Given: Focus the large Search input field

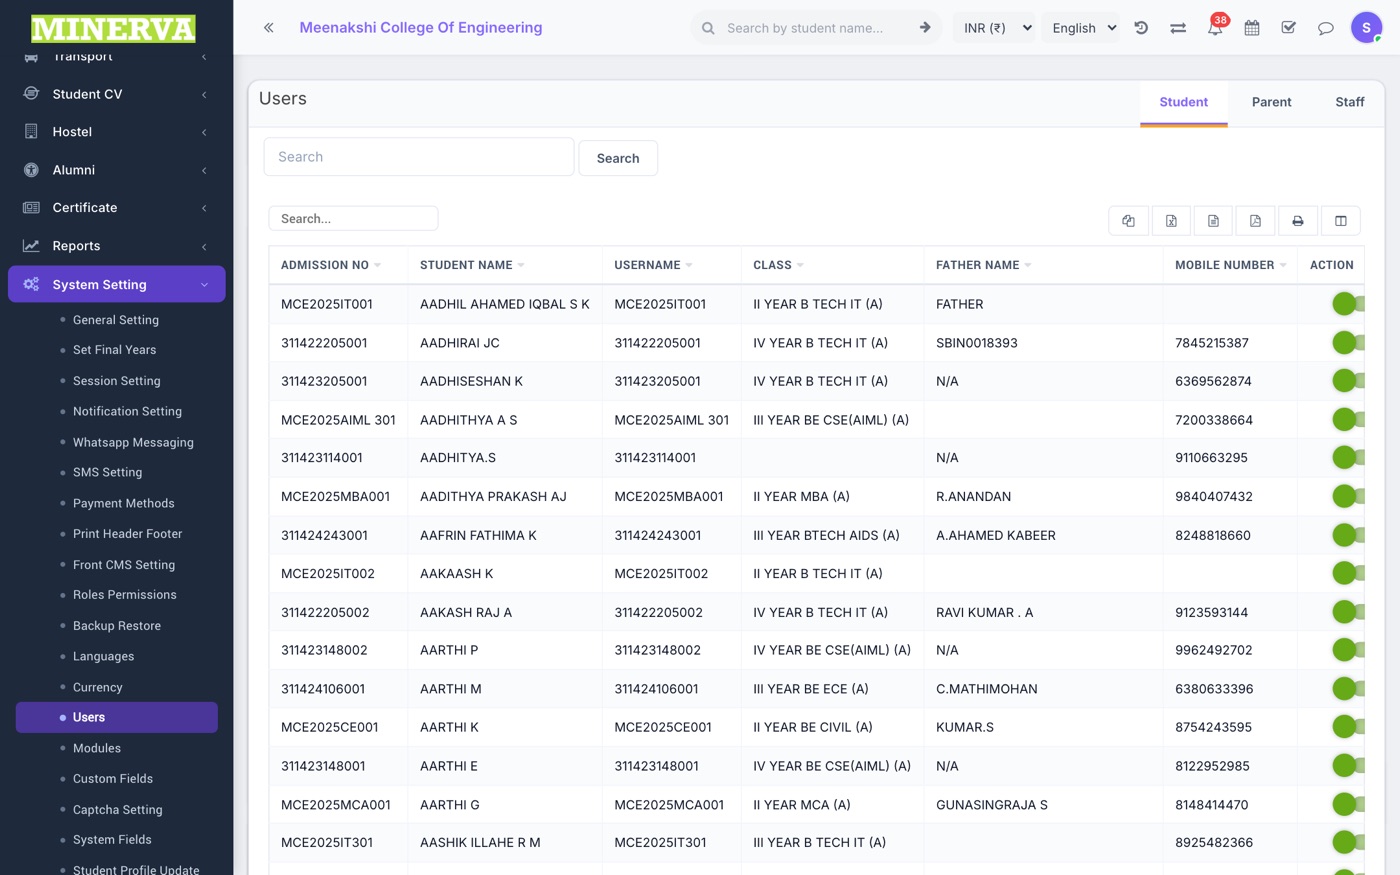Looking at the screenshot, I should click(419, 157).
